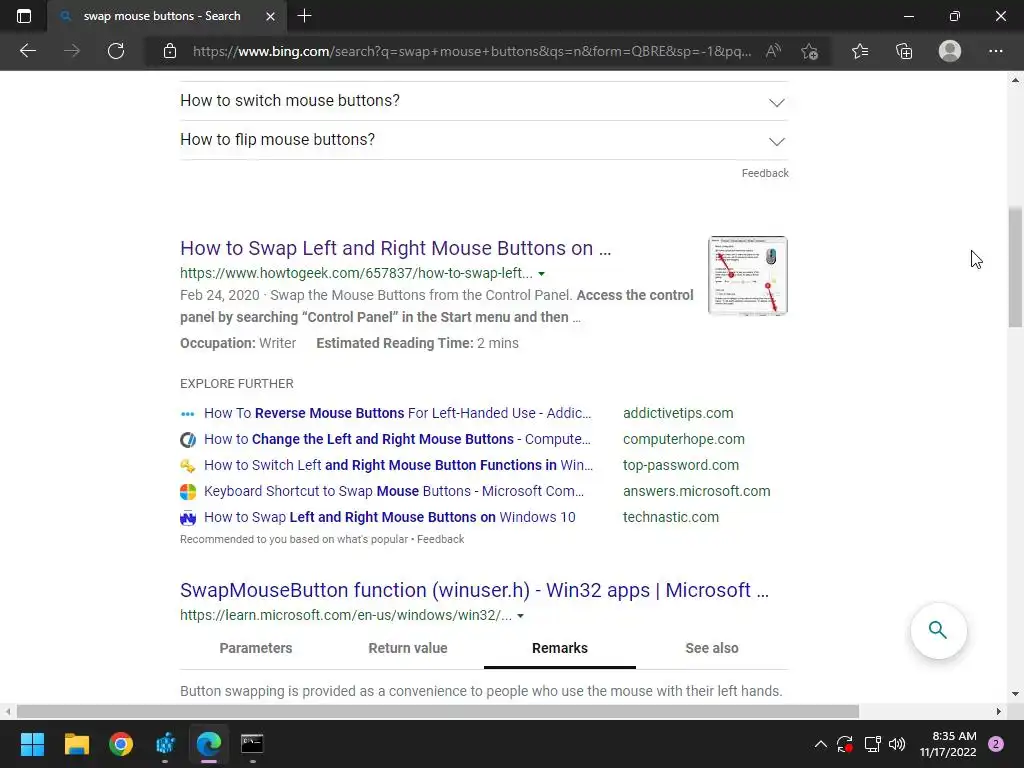Switch to the Parameters tab
1024x768 pixels.
coord(256,648)
